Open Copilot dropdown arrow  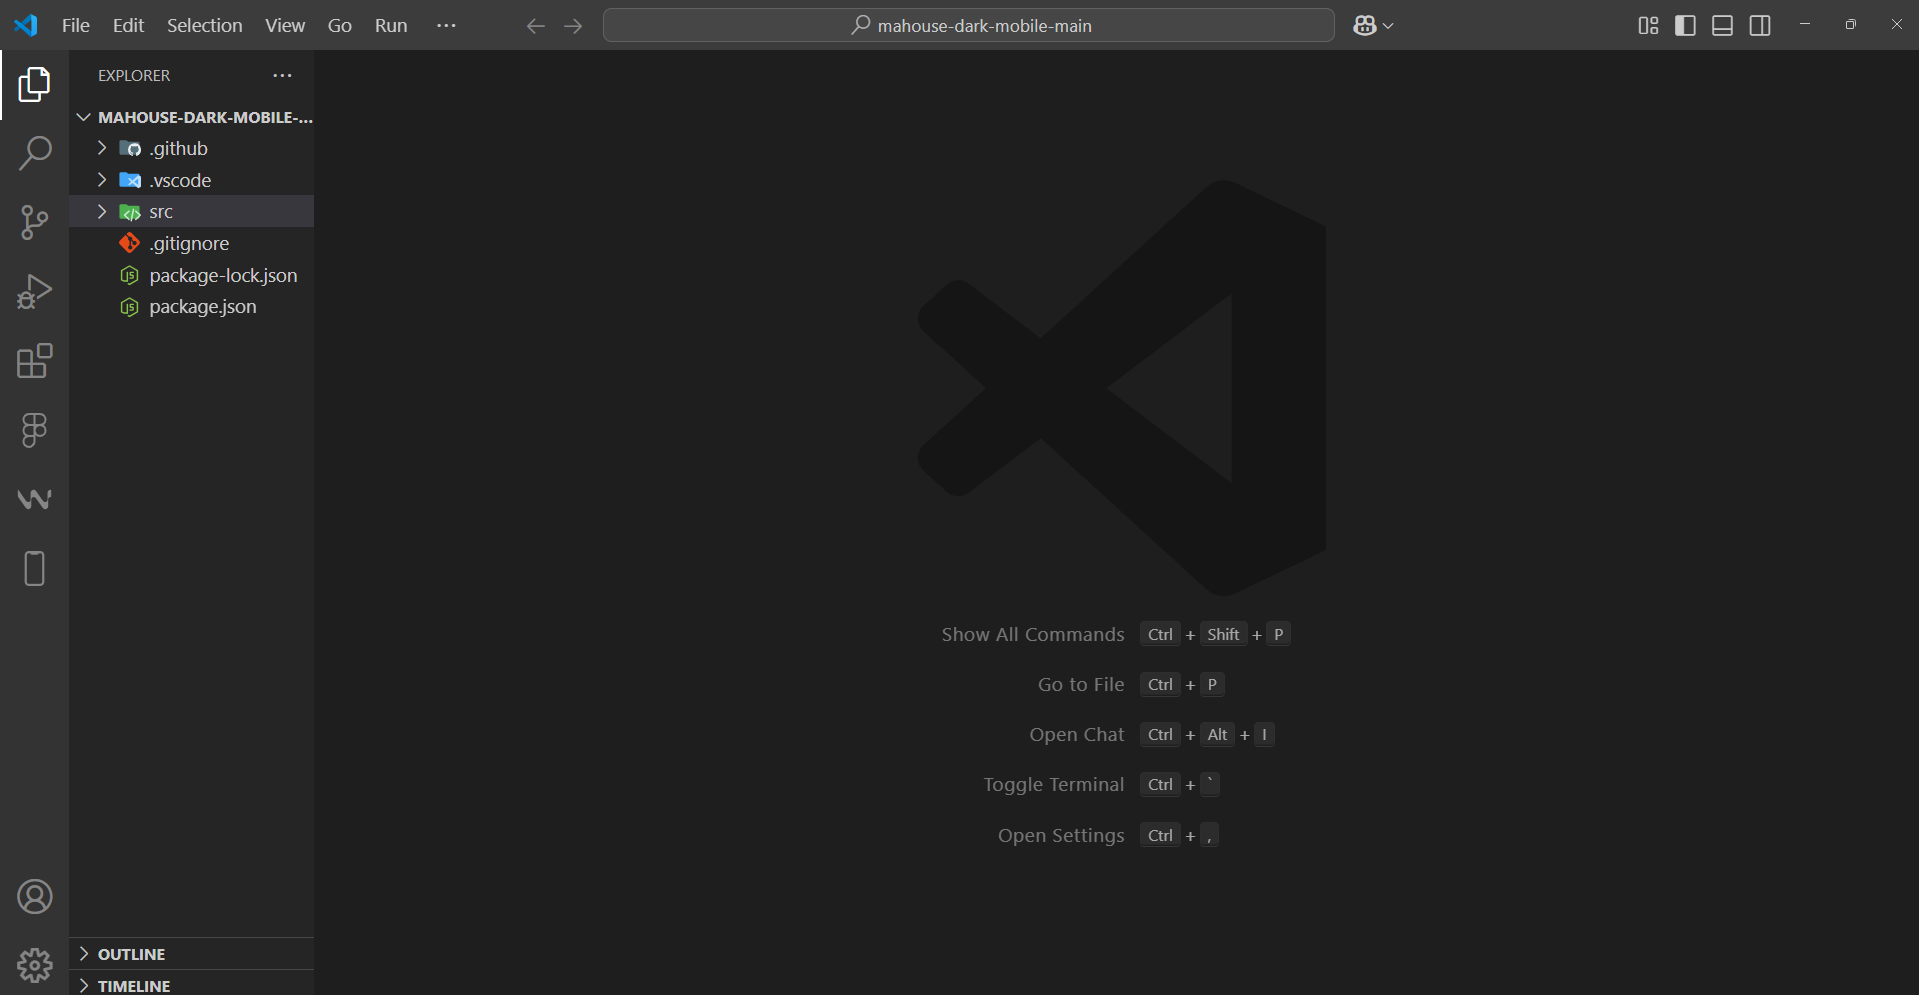click(x=1388, y=26)
